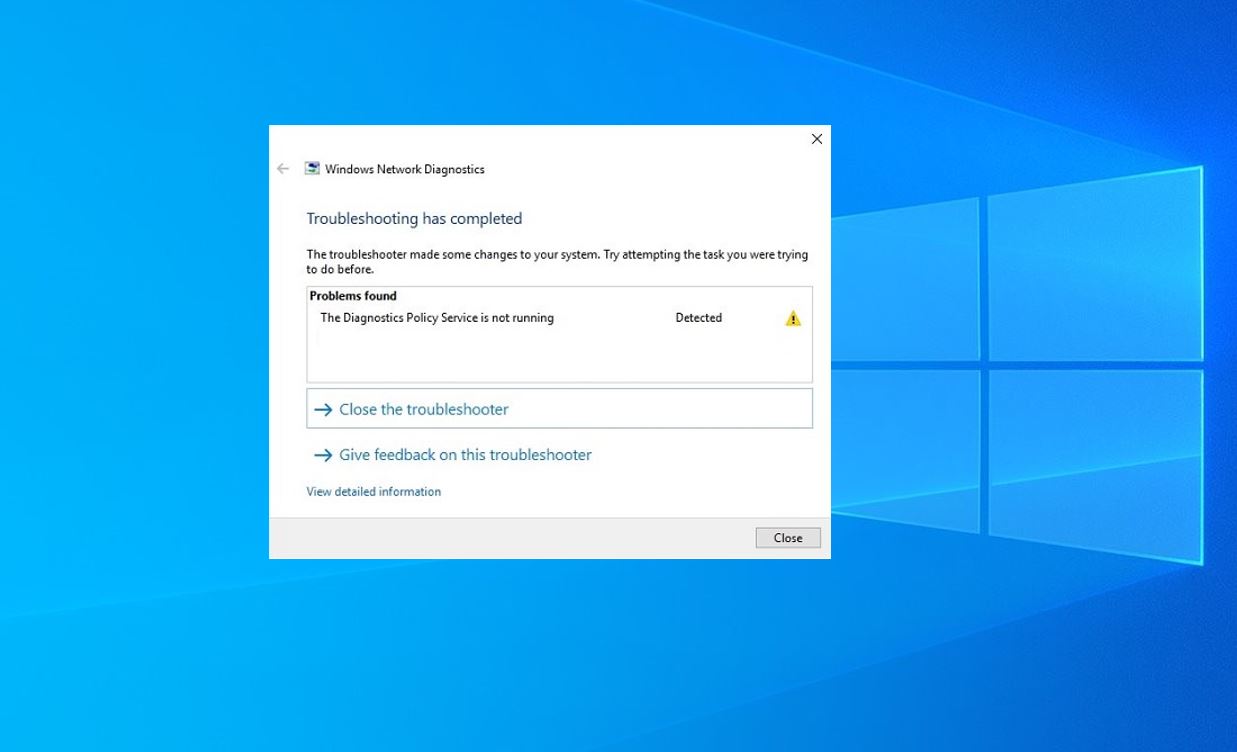
Task: Click the troubleshooter made some changes message
Action: click(557, 262)
